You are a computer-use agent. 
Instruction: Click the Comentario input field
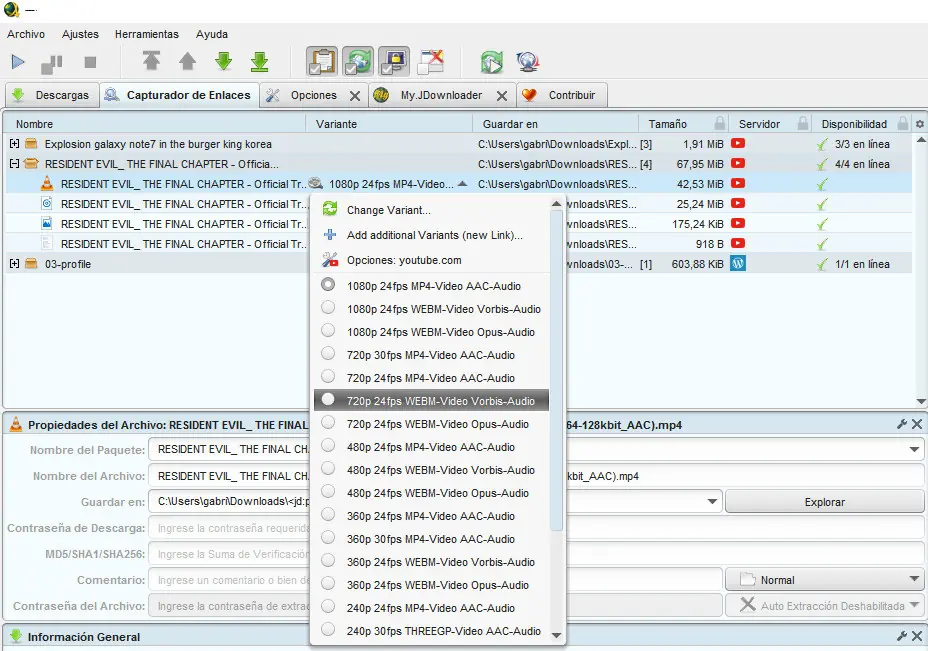pos(435,580)
